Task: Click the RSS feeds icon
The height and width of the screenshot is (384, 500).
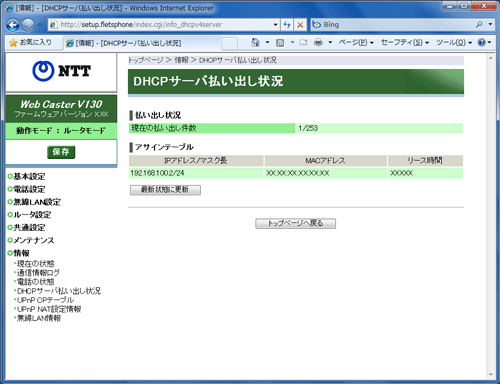Action: pyautogui.click(x=280, y=42)
